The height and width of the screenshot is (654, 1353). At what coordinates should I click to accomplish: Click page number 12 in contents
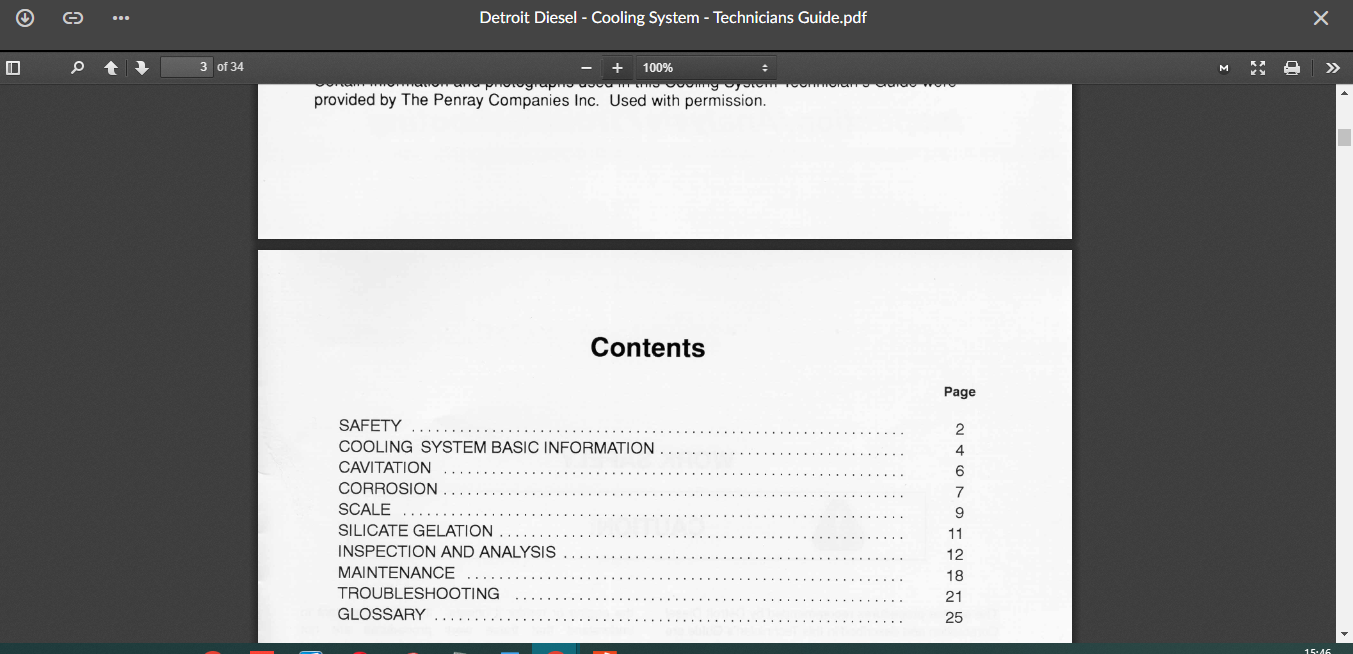[x=955, y=555]
